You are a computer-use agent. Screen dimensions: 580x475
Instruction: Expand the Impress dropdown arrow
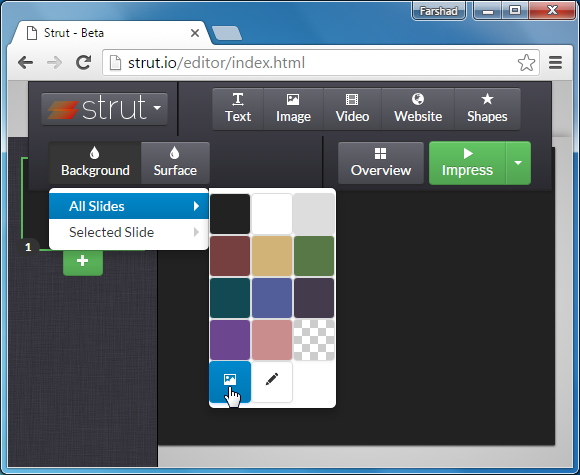[x=518, y=163]
